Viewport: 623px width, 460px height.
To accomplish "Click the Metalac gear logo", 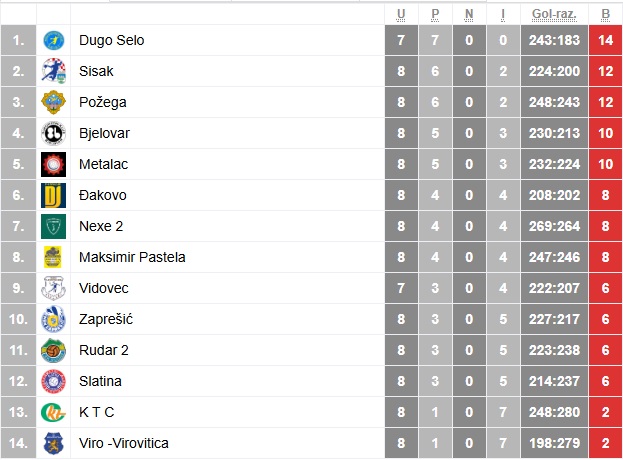I will click(53, 164).
